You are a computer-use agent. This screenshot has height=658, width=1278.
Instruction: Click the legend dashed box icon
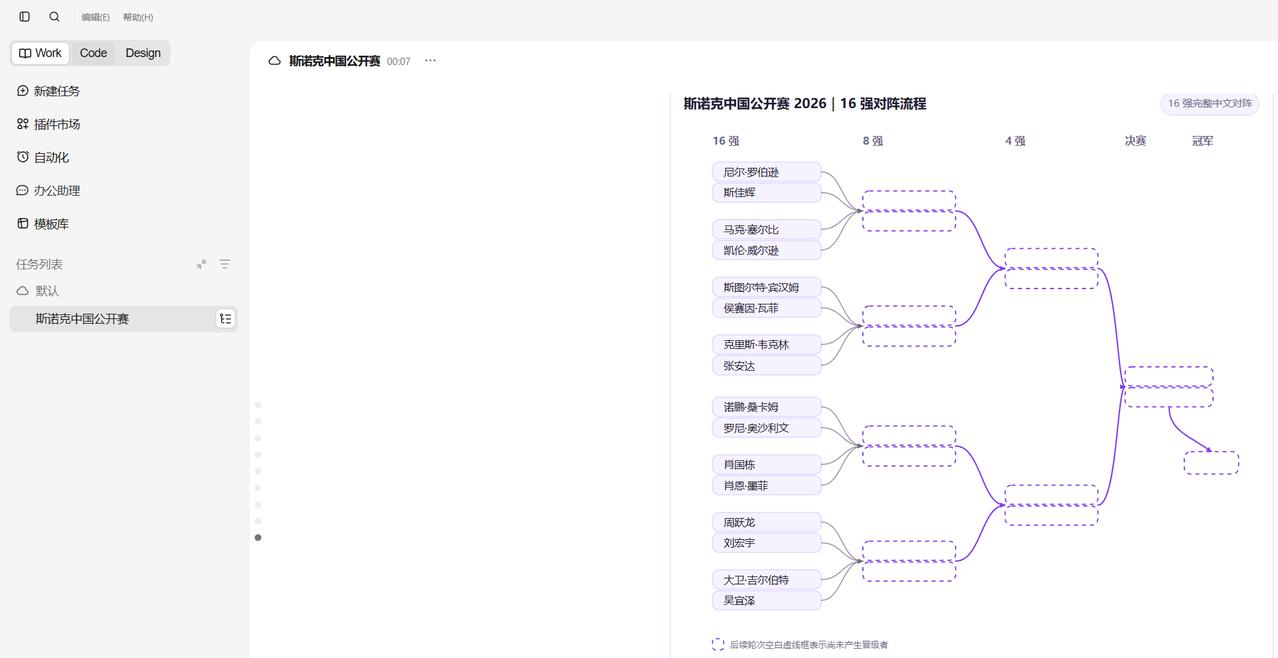(x=718, y=645)
